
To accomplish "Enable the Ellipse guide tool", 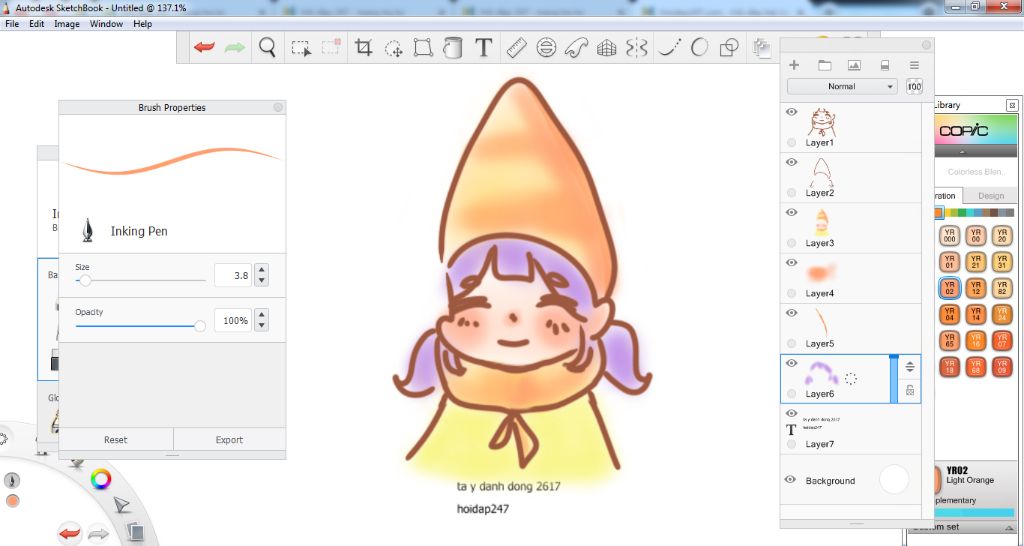I will (546, 48).
